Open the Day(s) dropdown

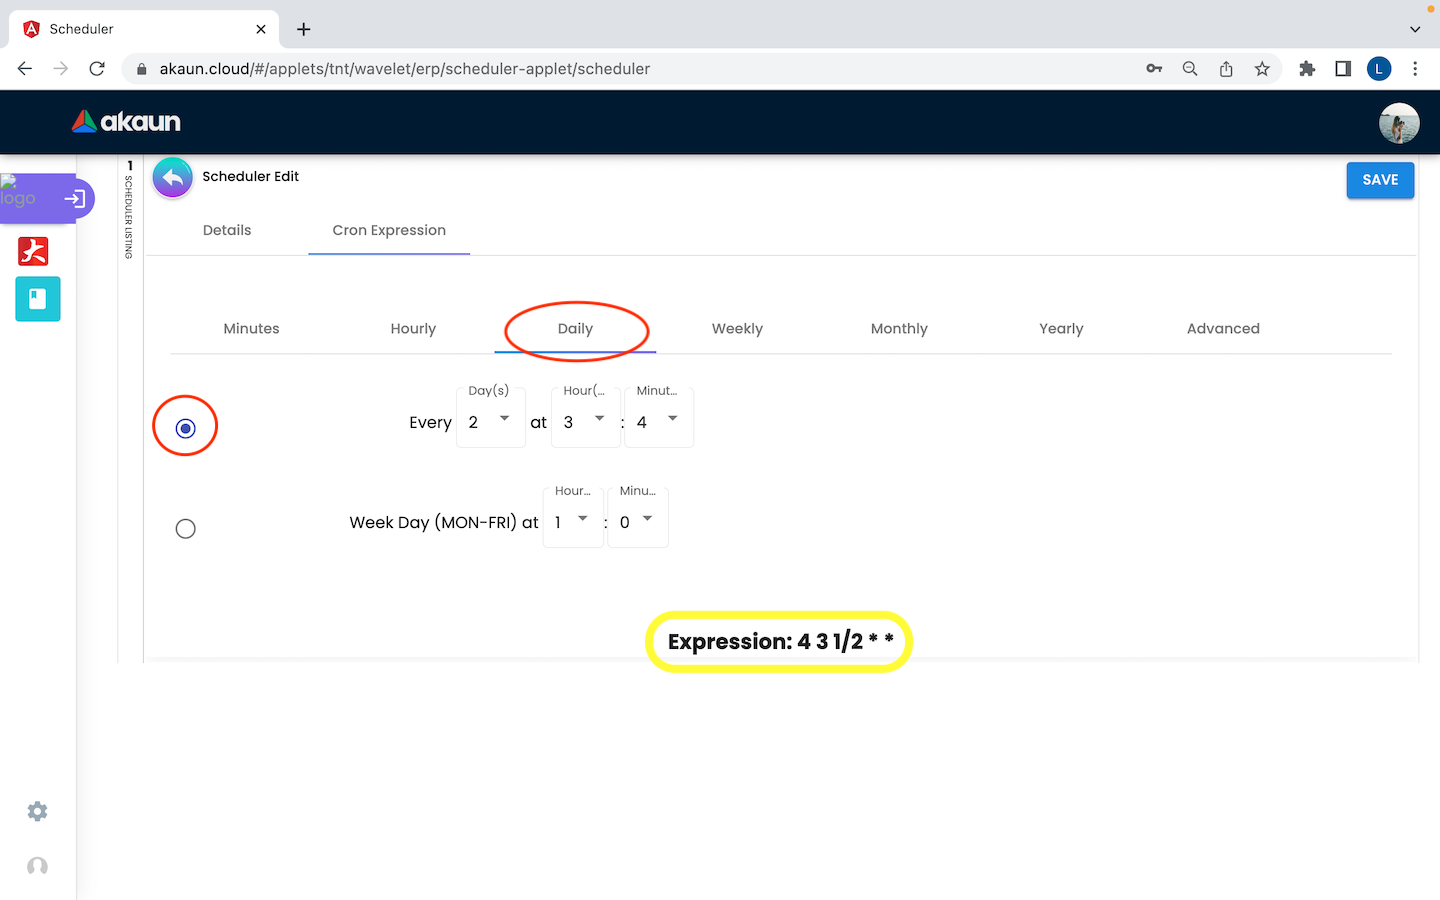[x=490, y=422]
